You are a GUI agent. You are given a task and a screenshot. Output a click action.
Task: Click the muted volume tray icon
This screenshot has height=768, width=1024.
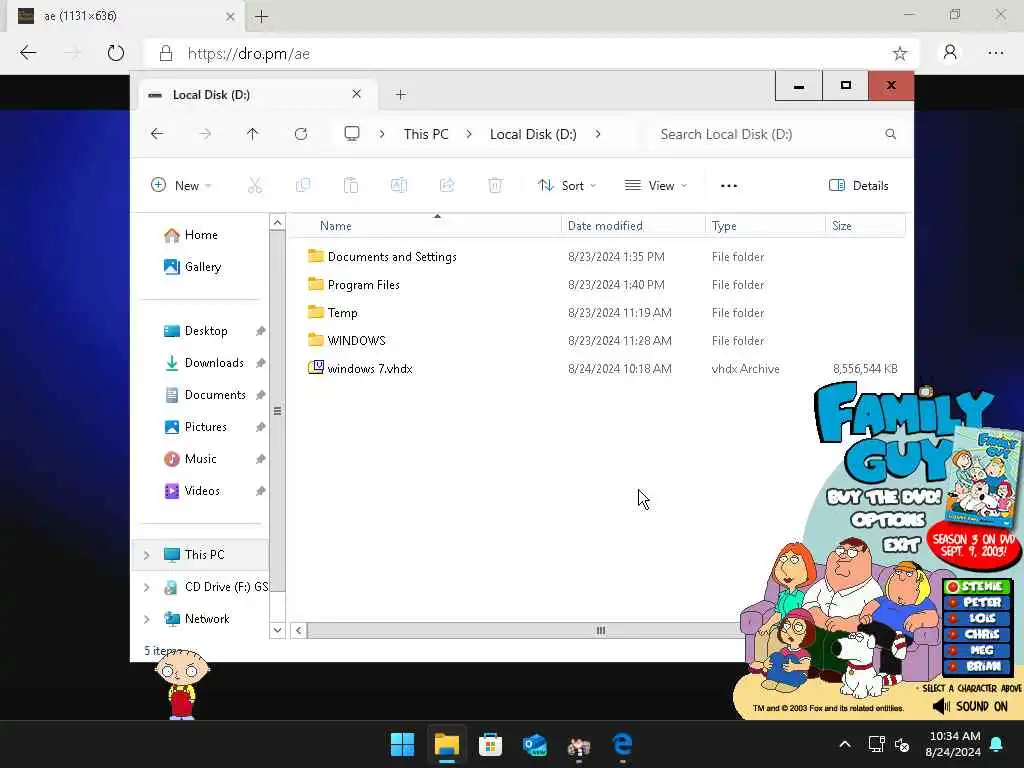point(902,744)
